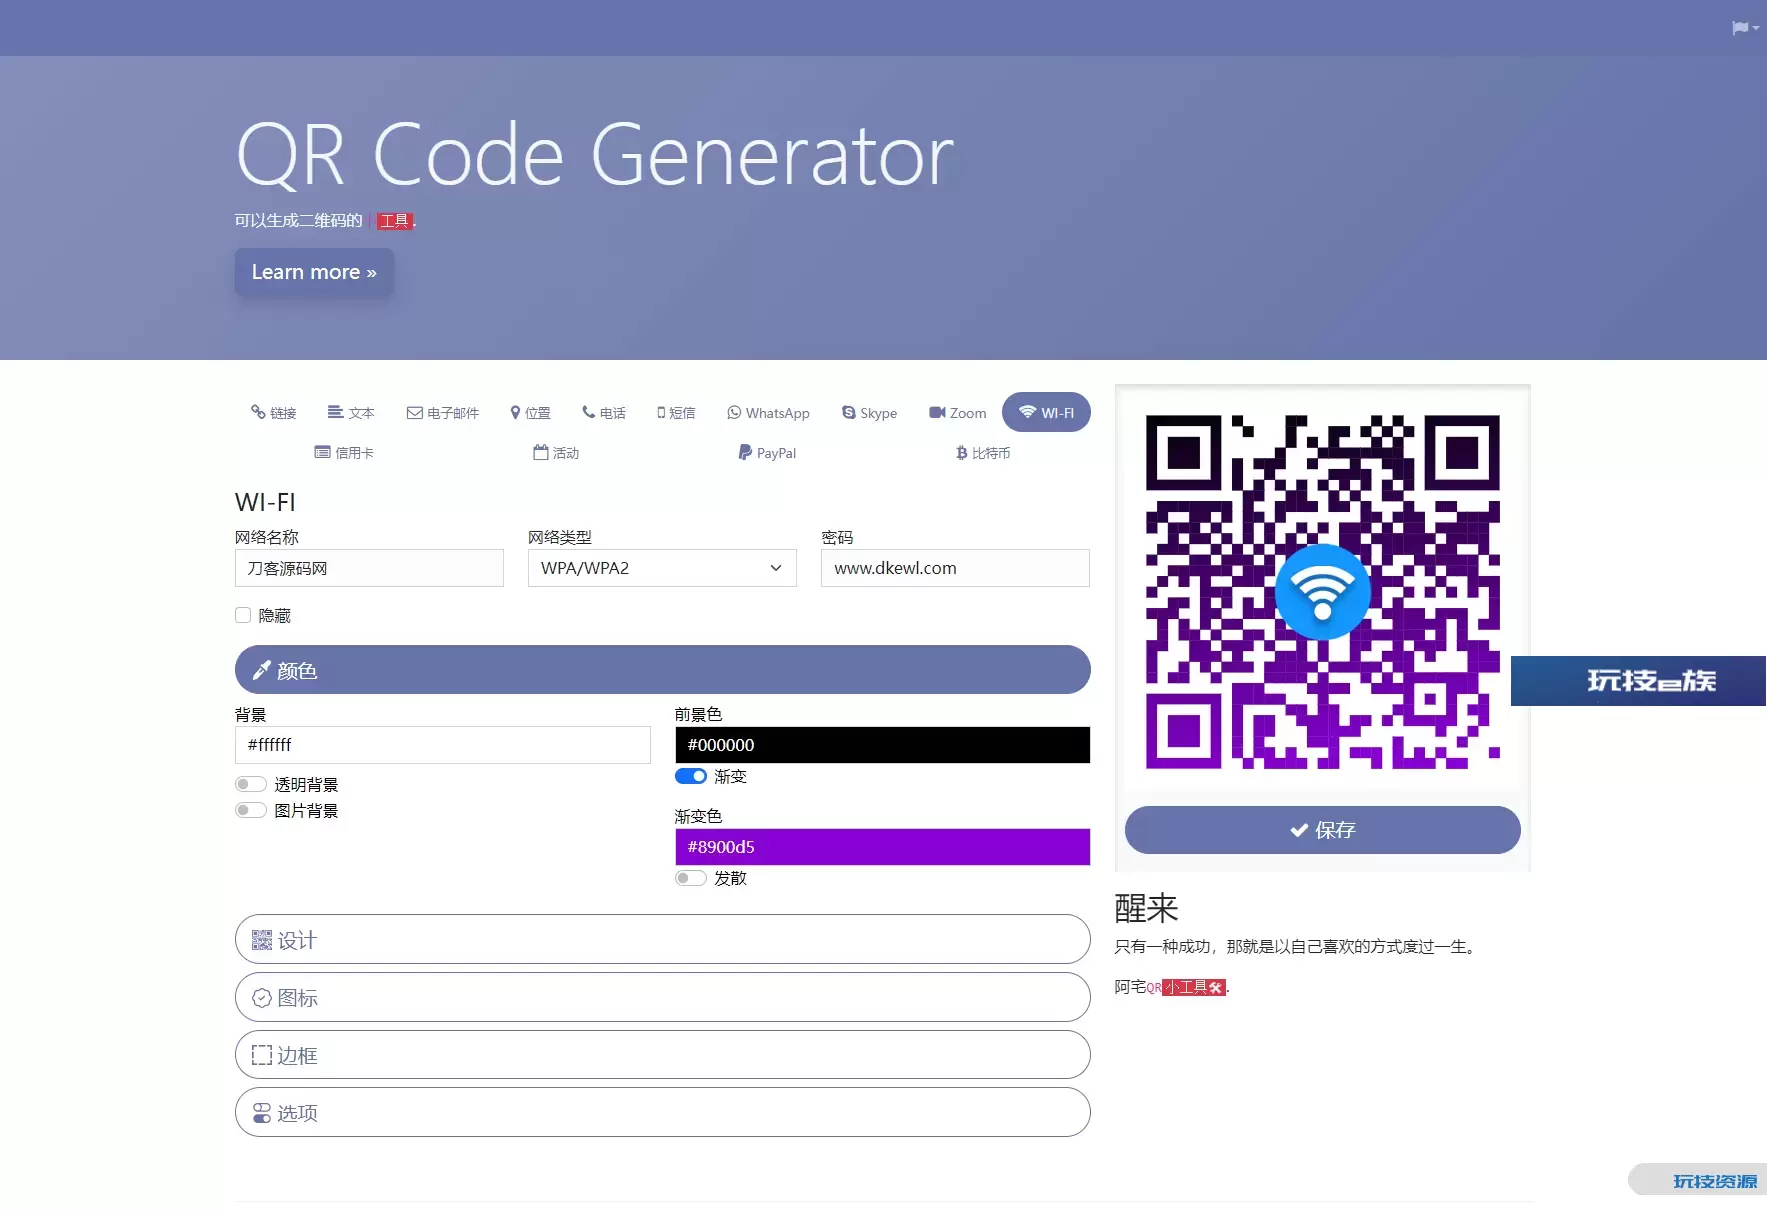The width and height of the screenshot is (1767, 1211).
Task: Expand the 设计 design section
Action: 662,939
